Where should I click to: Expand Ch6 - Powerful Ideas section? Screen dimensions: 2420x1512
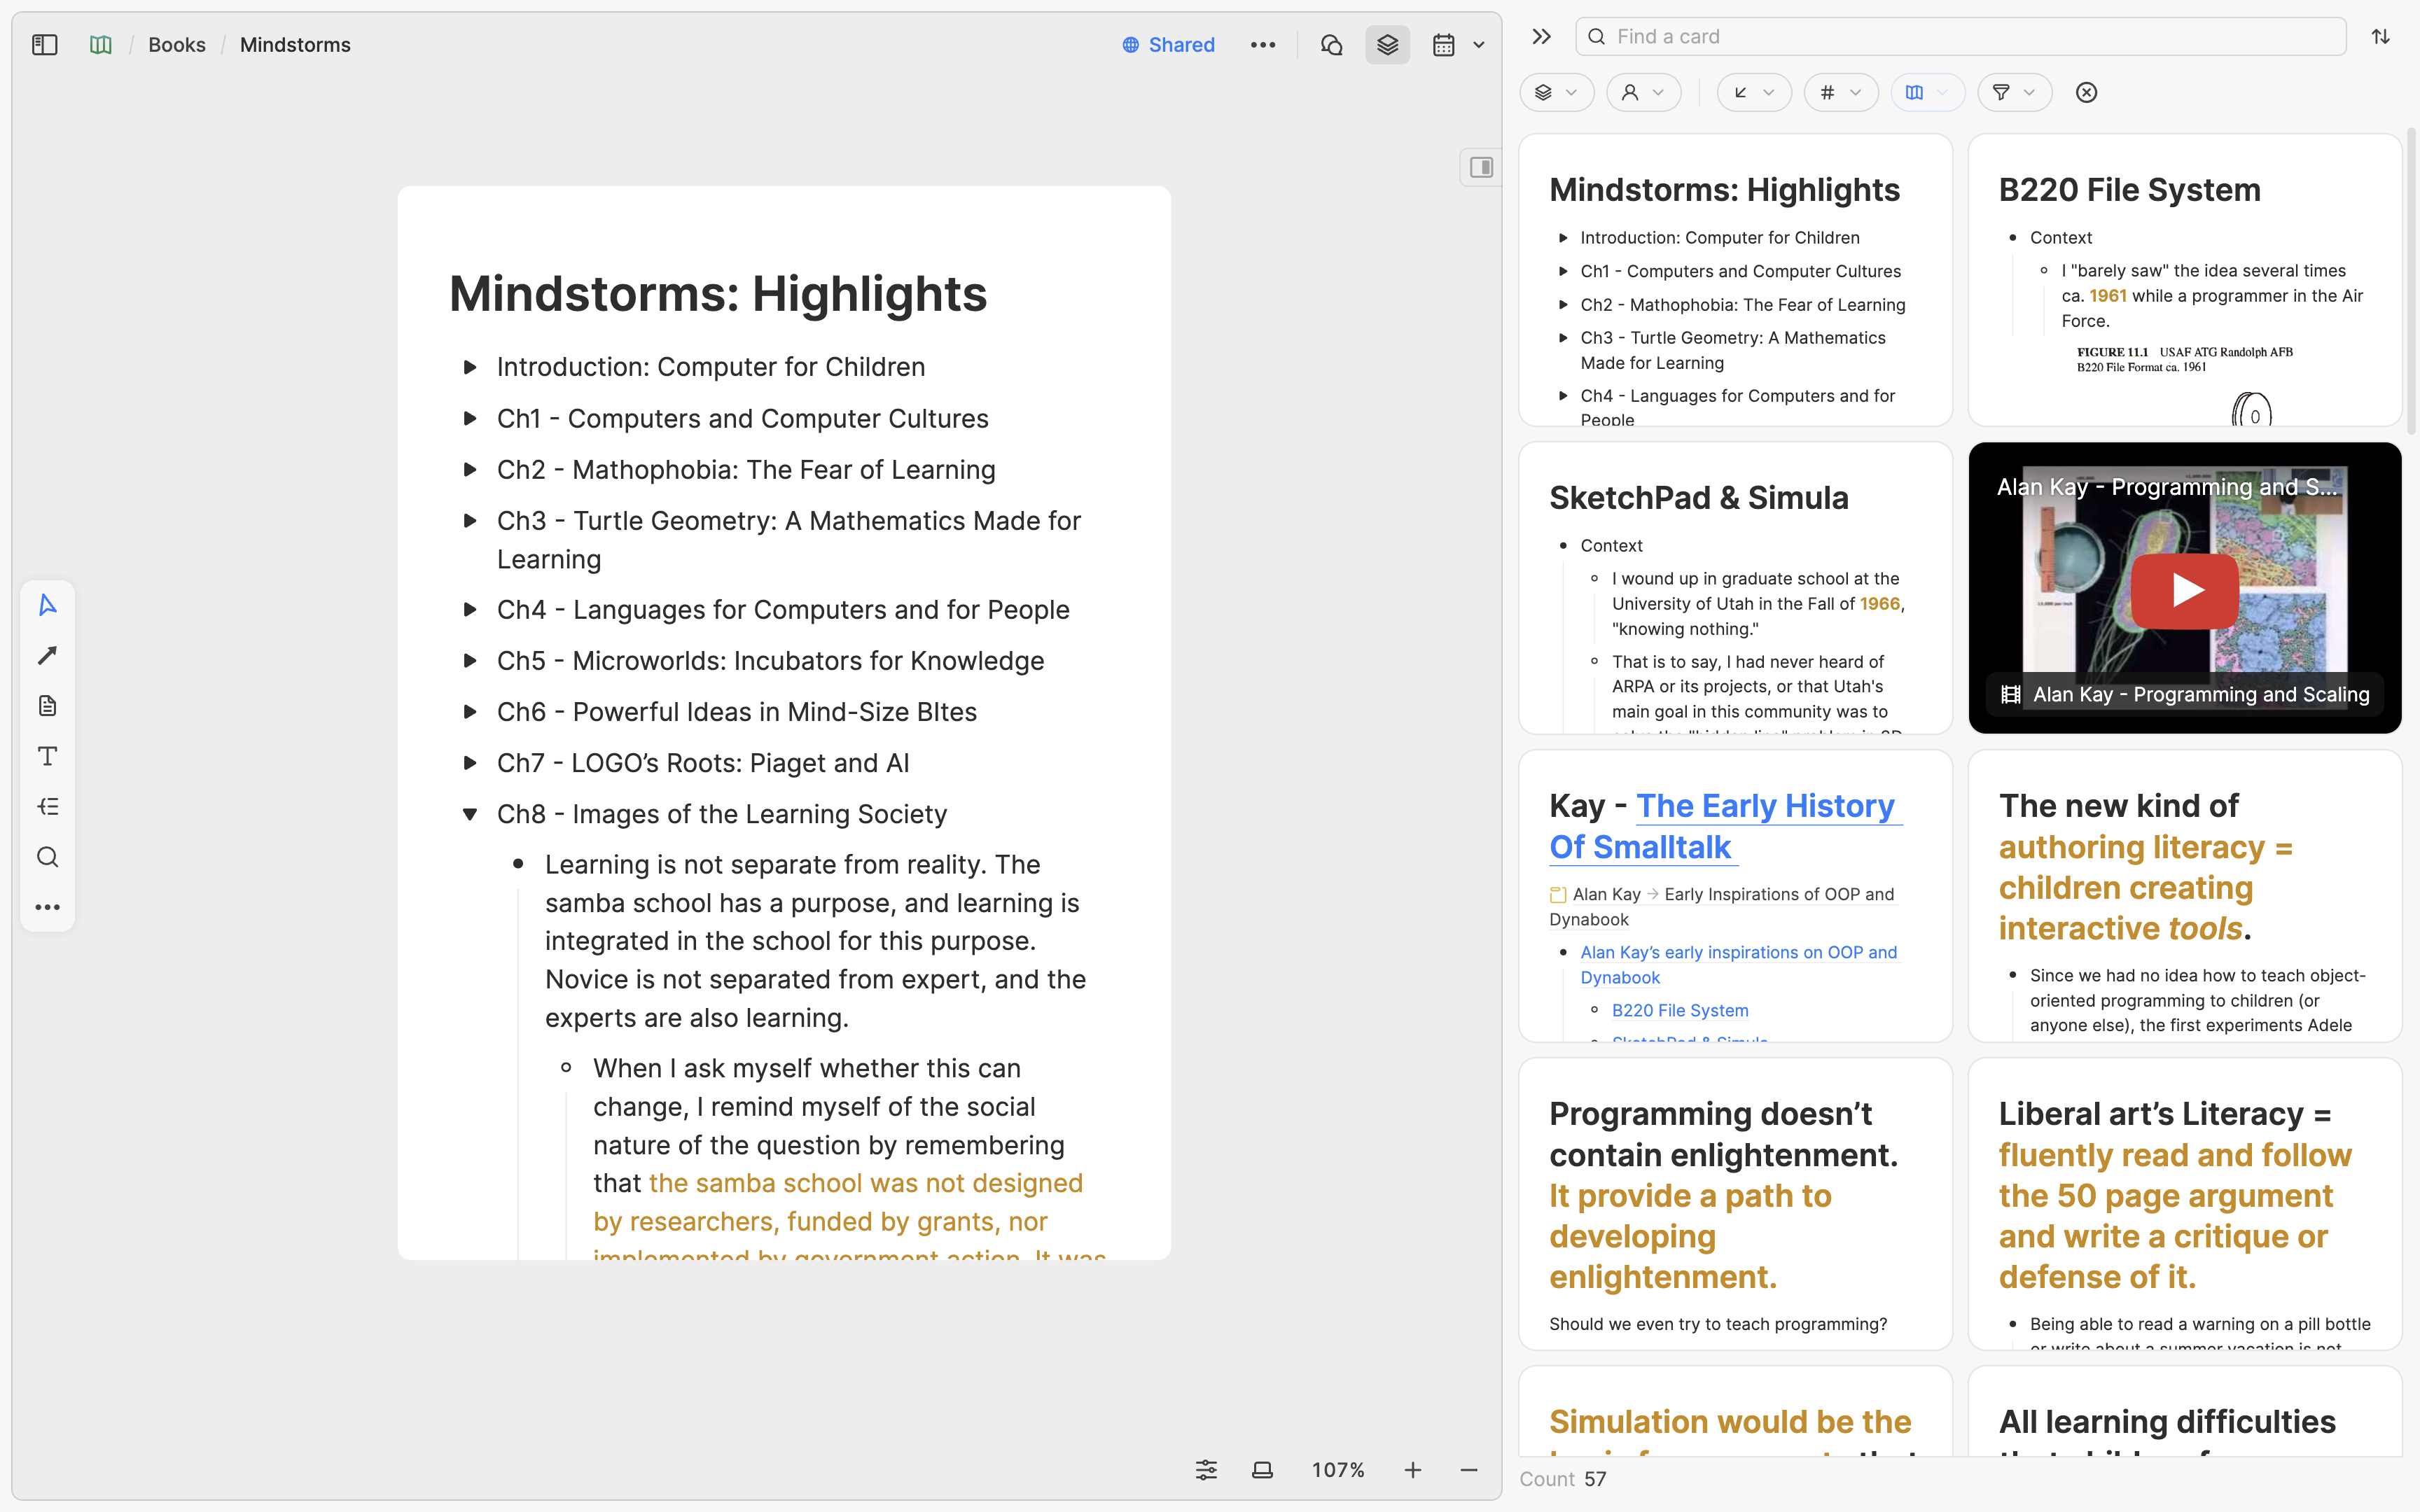470,711
